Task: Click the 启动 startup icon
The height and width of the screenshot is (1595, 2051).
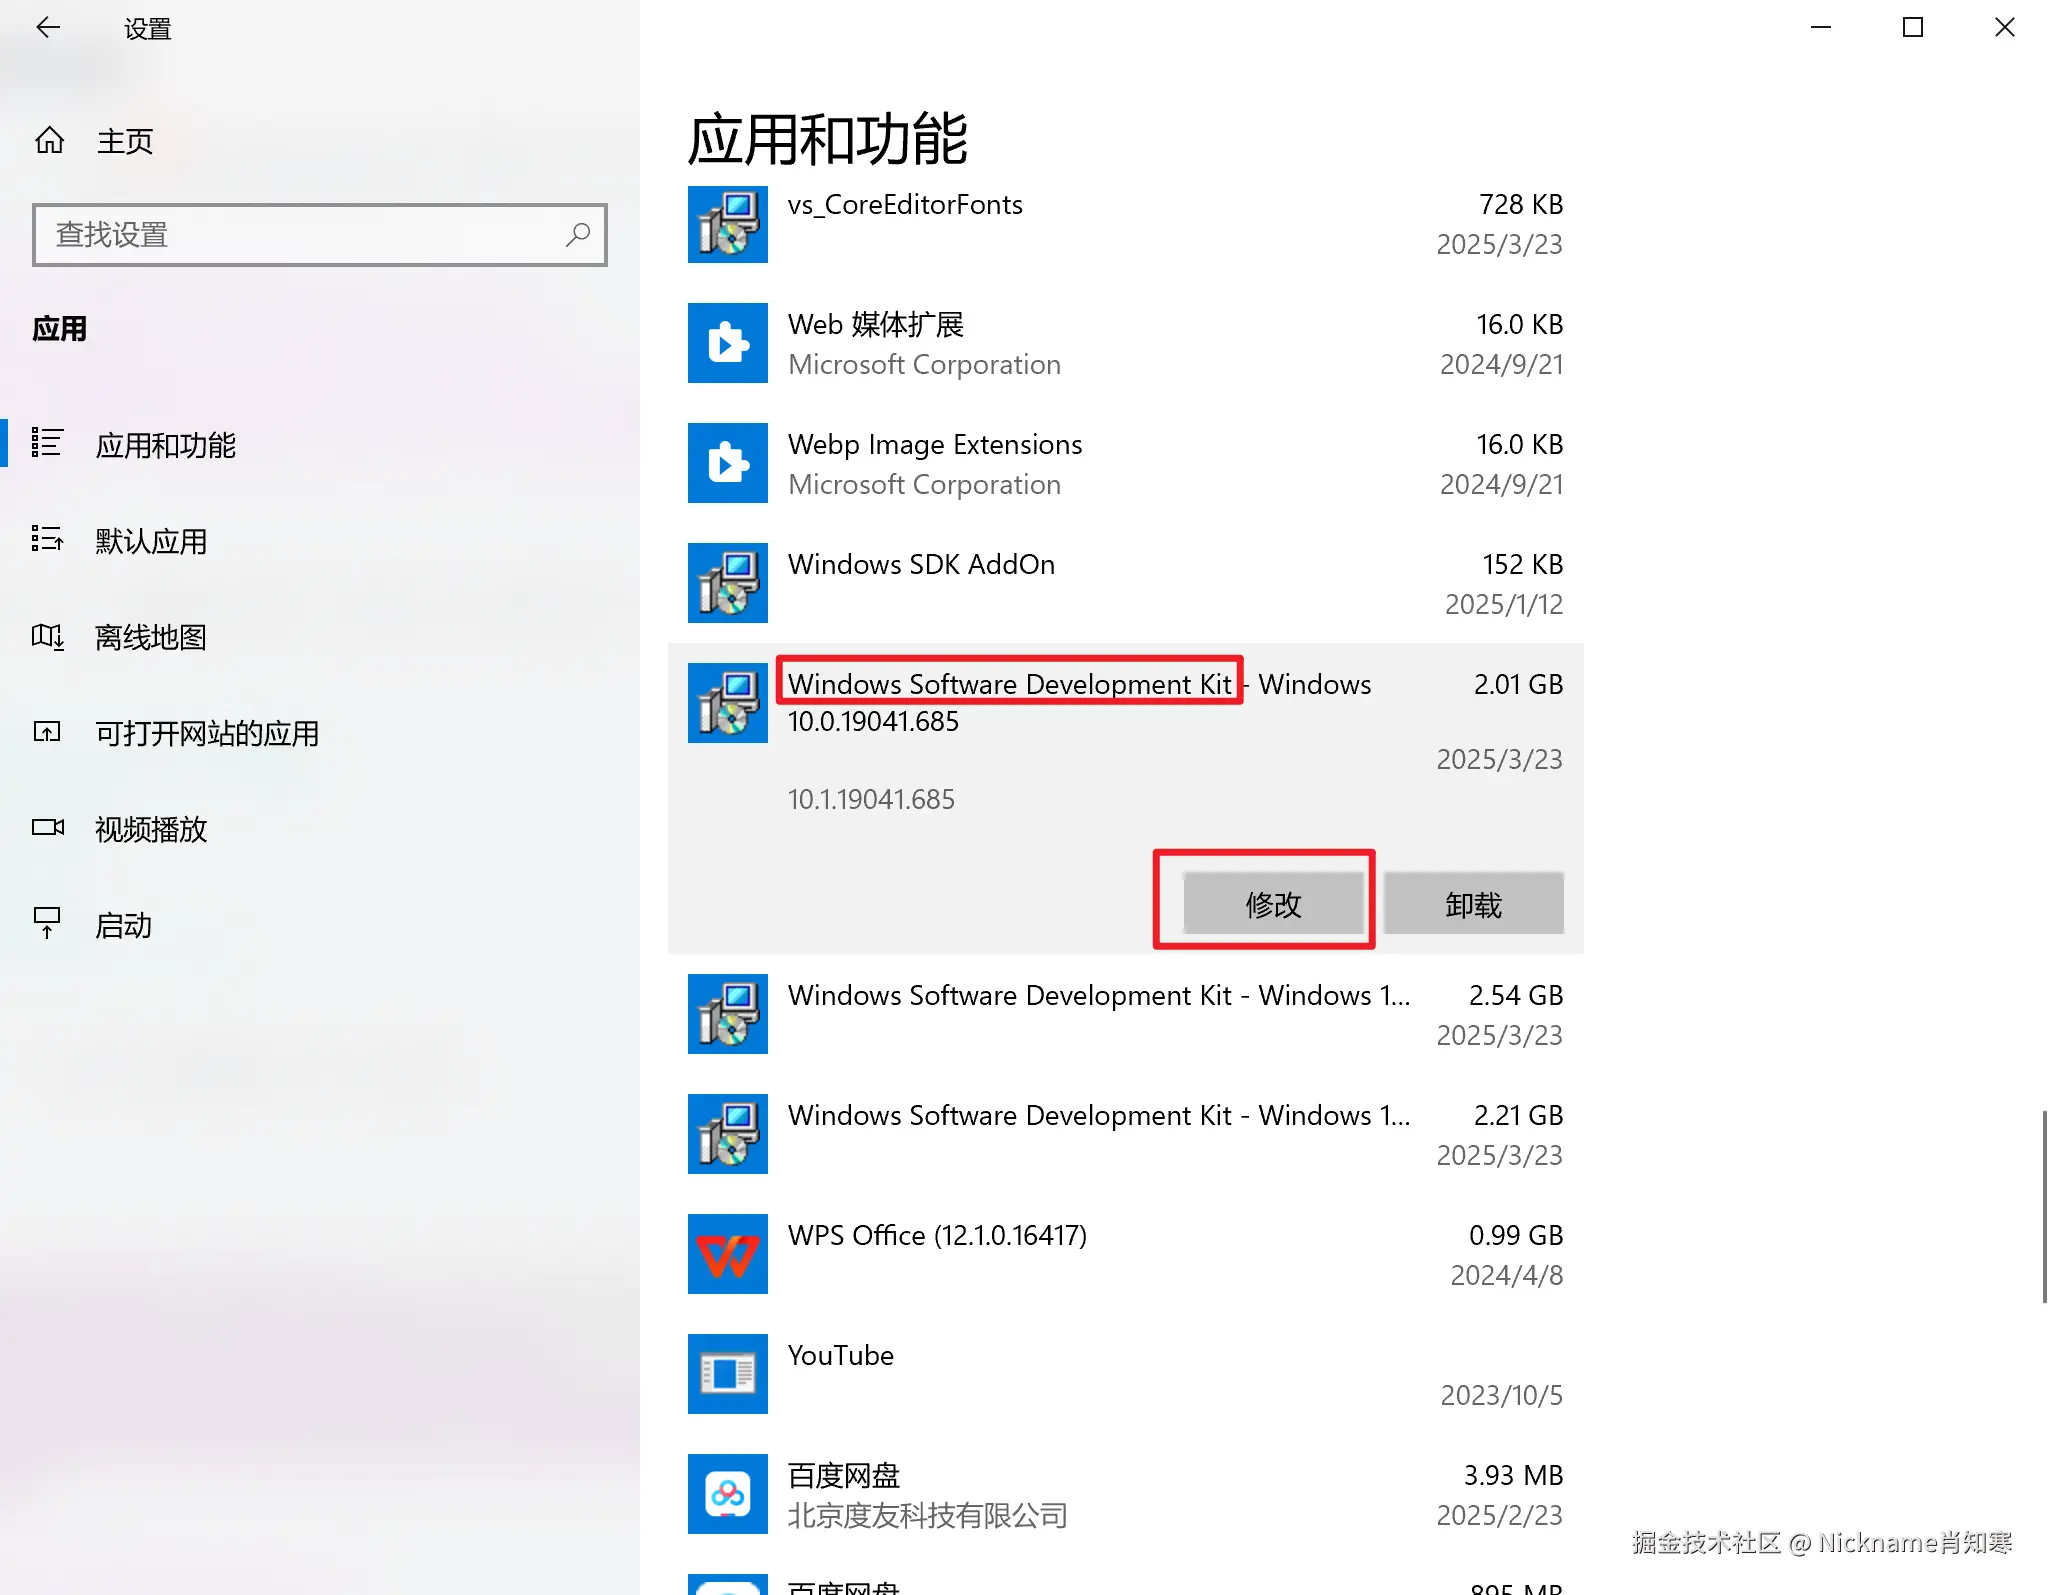Action: tap(47, 923)
